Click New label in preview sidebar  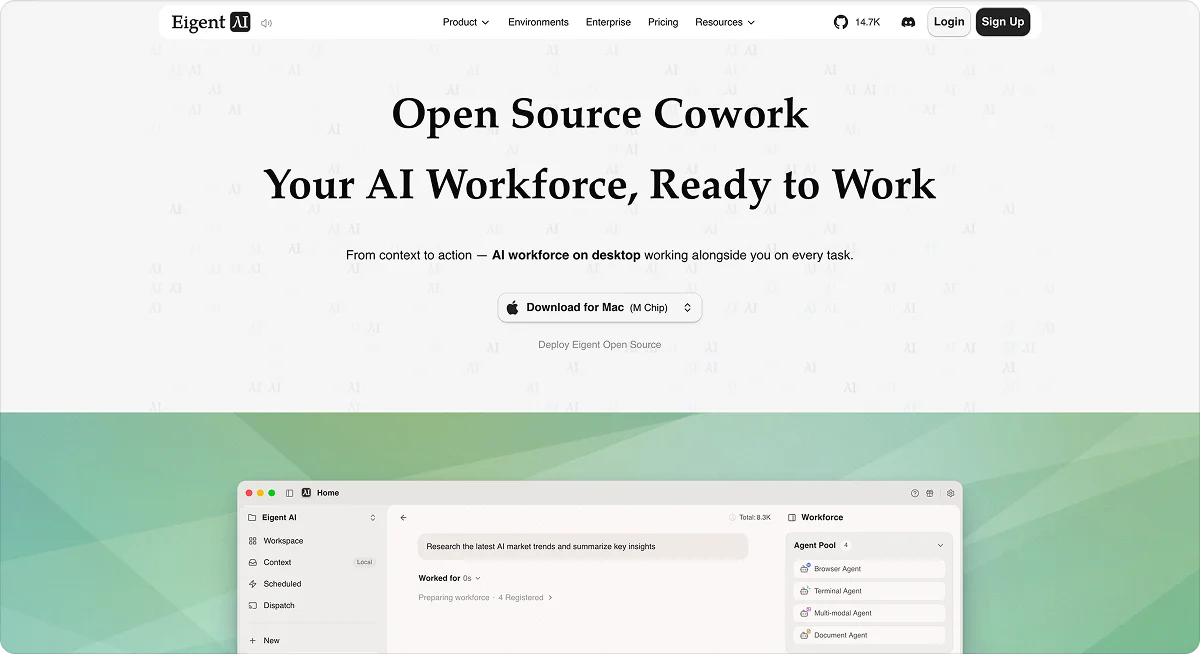[271, 641]
